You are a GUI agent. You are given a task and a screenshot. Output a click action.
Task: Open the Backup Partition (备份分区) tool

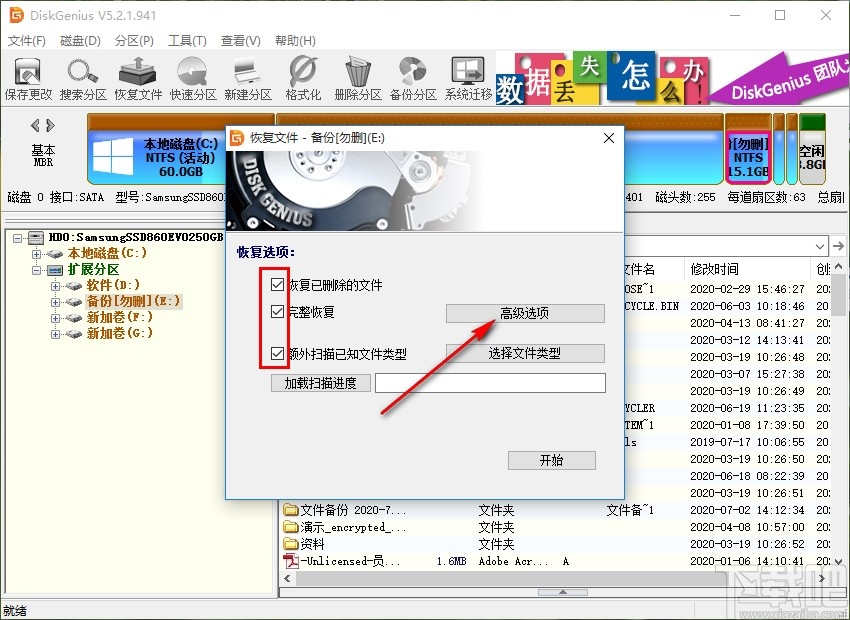[413, 79]
